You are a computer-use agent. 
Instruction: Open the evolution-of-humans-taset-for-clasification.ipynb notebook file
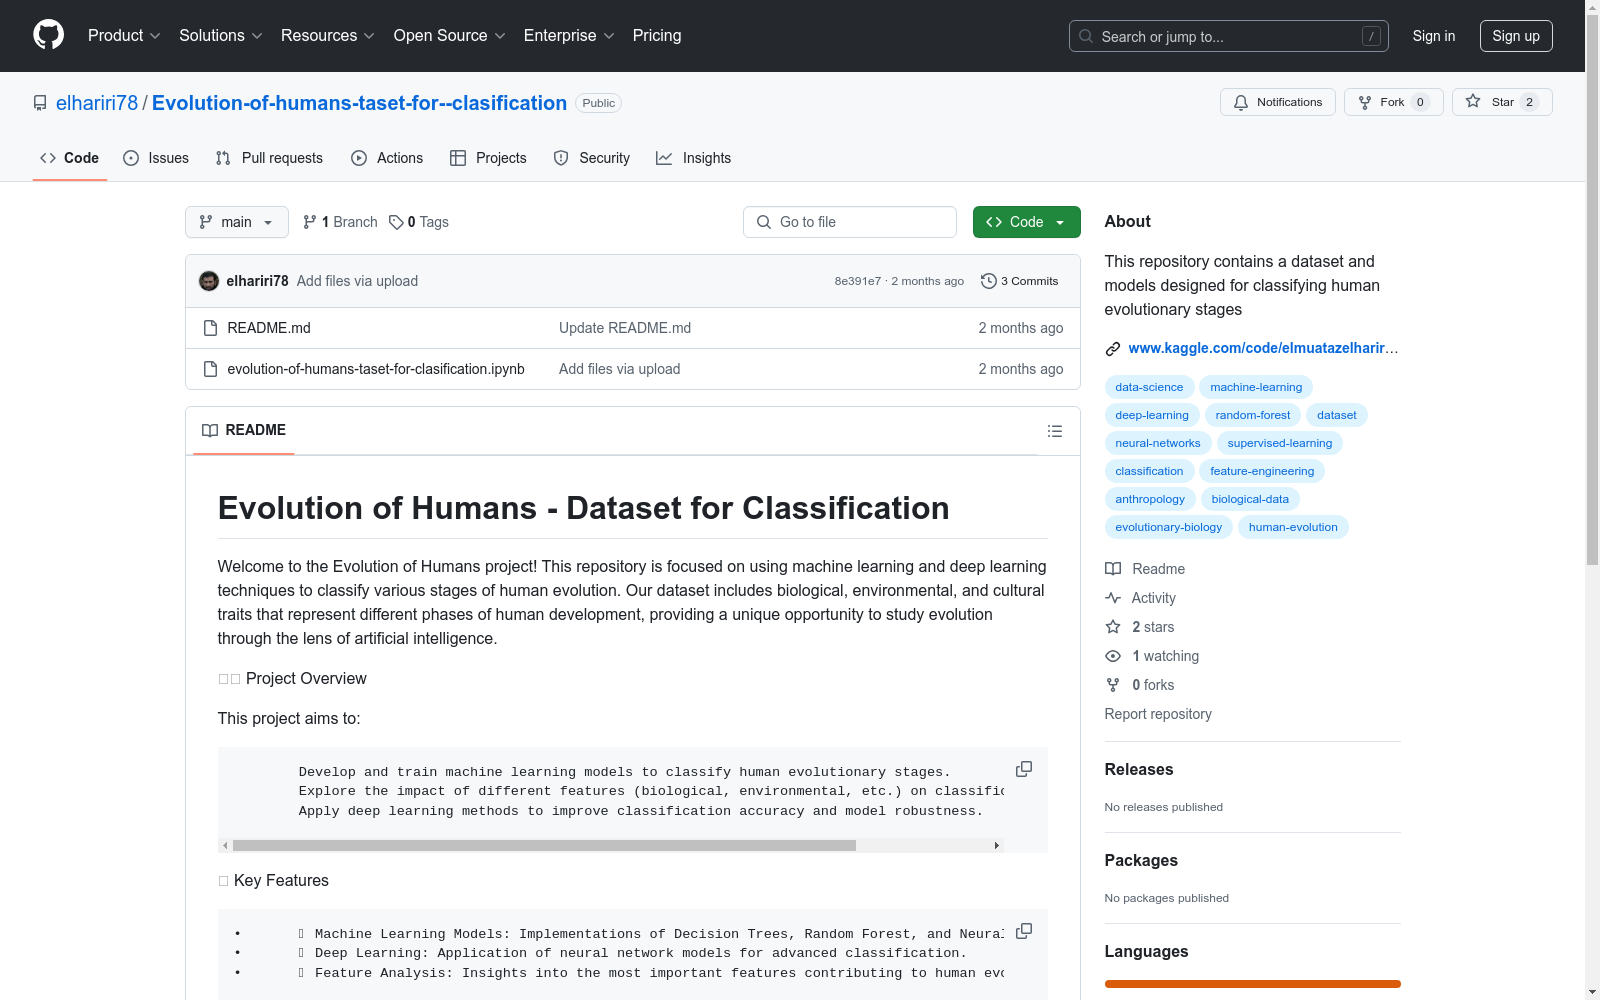[376, 369]
